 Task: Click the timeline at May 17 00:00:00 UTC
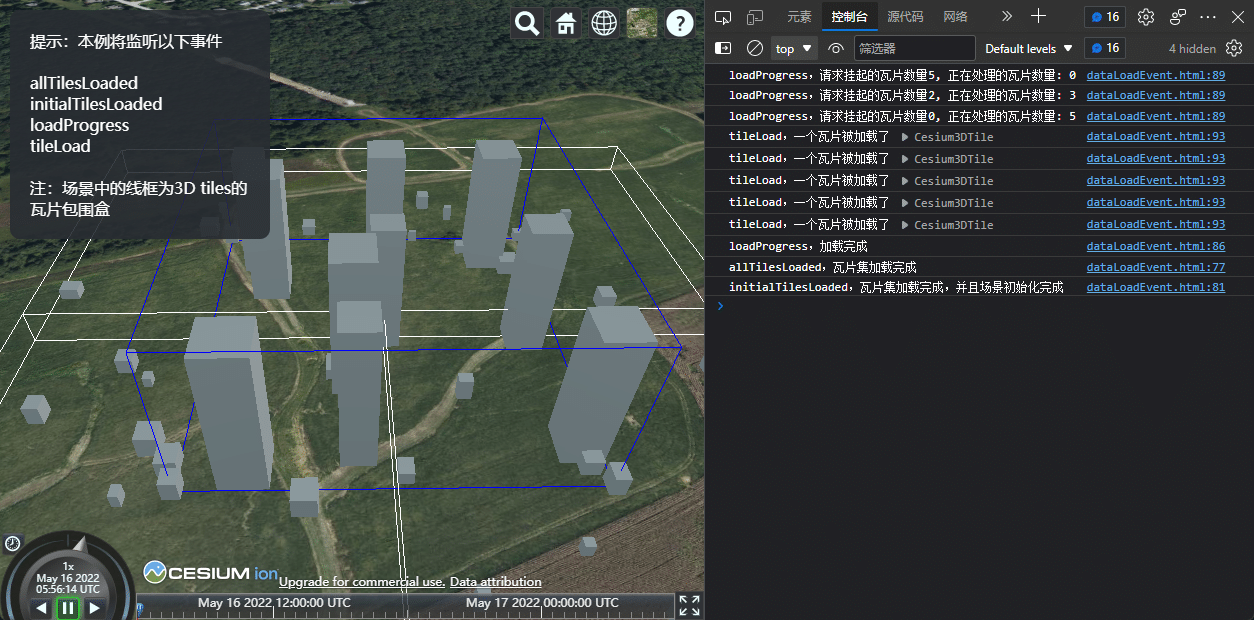pyautogui.click(x=542, y=603)
